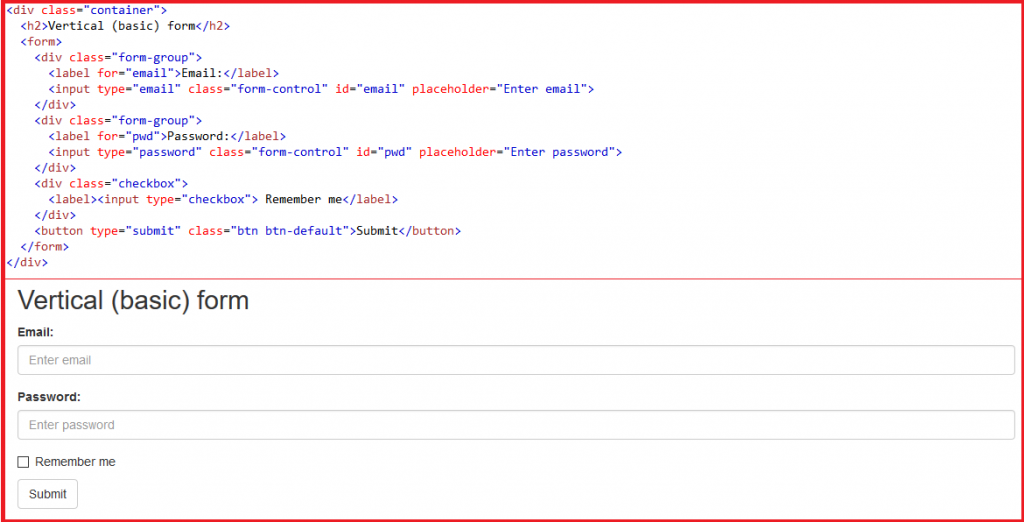Click the button type="submit" code line

pyautogui.click(x=248, y=231)
